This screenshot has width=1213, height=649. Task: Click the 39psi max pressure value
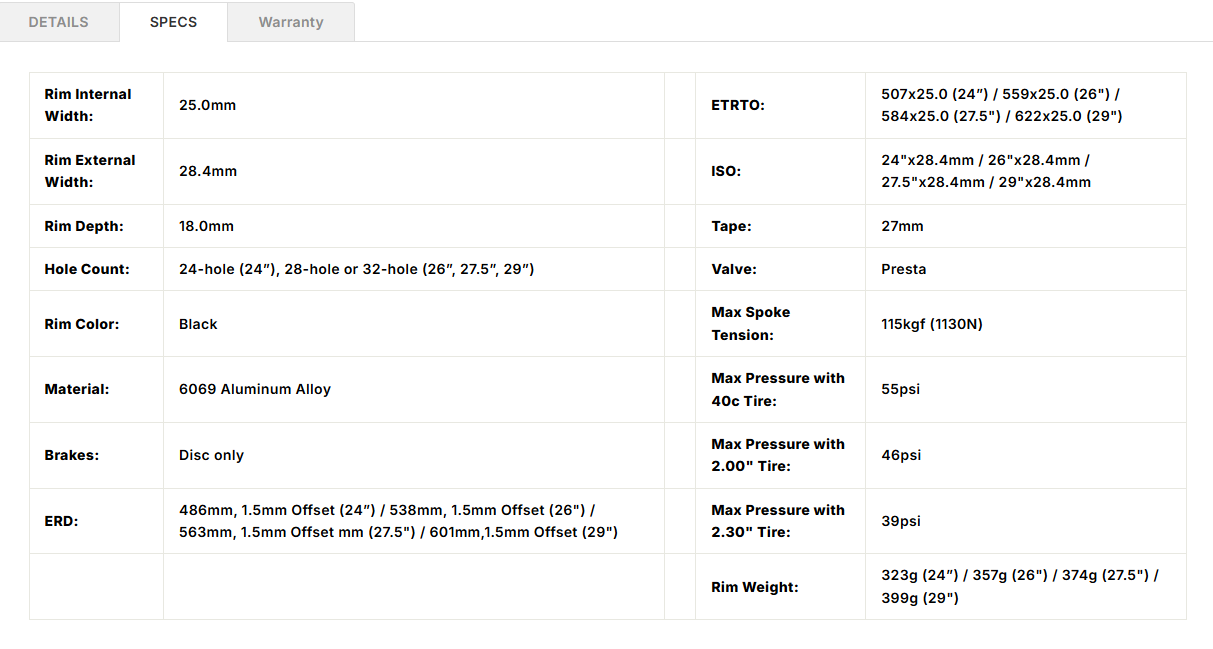900,521
